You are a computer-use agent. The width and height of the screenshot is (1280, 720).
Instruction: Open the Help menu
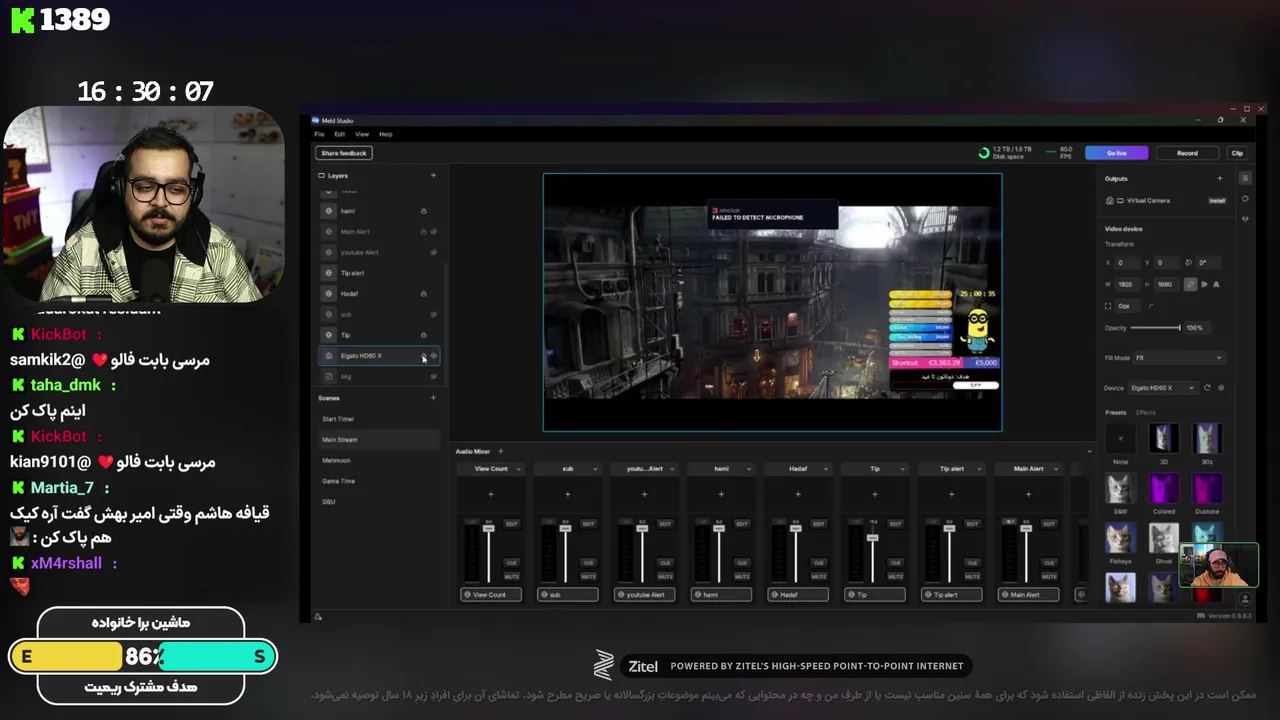click(x=385, y=134)
